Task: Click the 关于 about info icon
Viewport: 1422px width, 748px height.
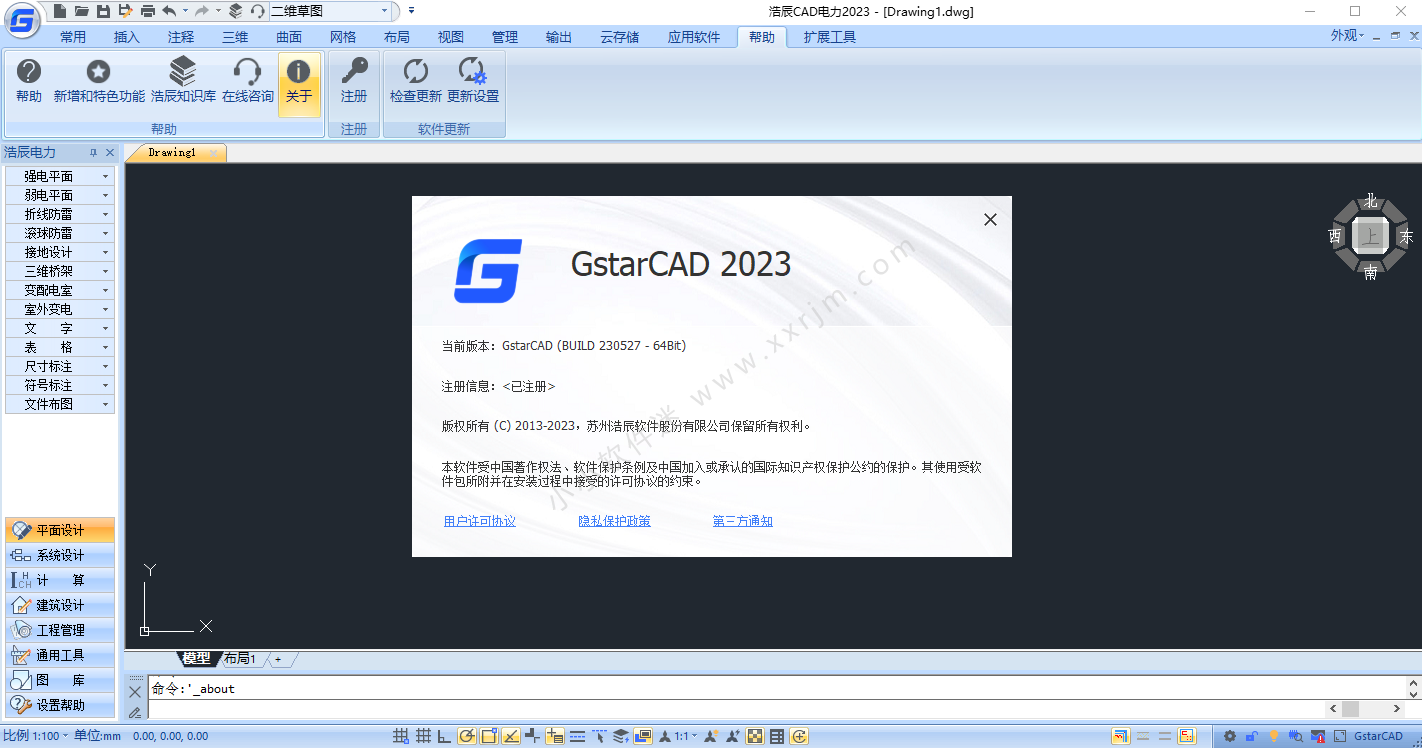Action: click(x=299, y=84)
